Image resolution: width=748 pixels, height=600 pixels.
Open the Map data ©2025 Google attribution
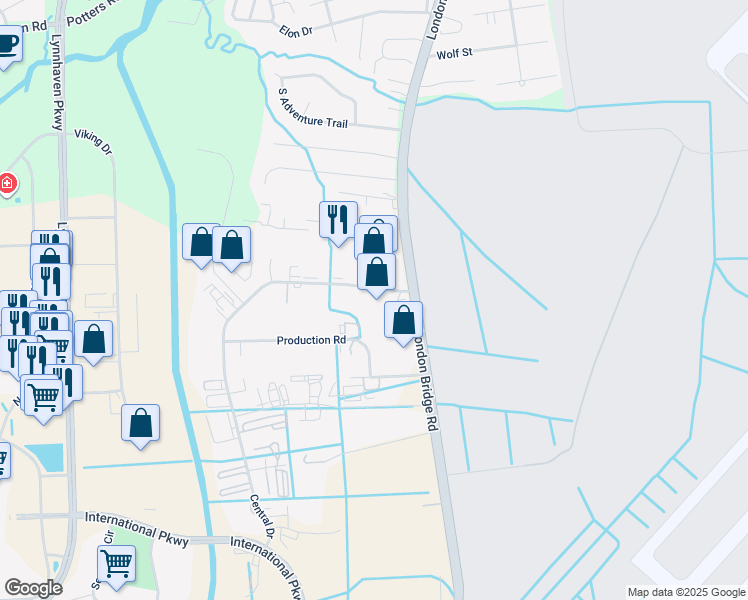pyautogui.click(x=686, y=592)
